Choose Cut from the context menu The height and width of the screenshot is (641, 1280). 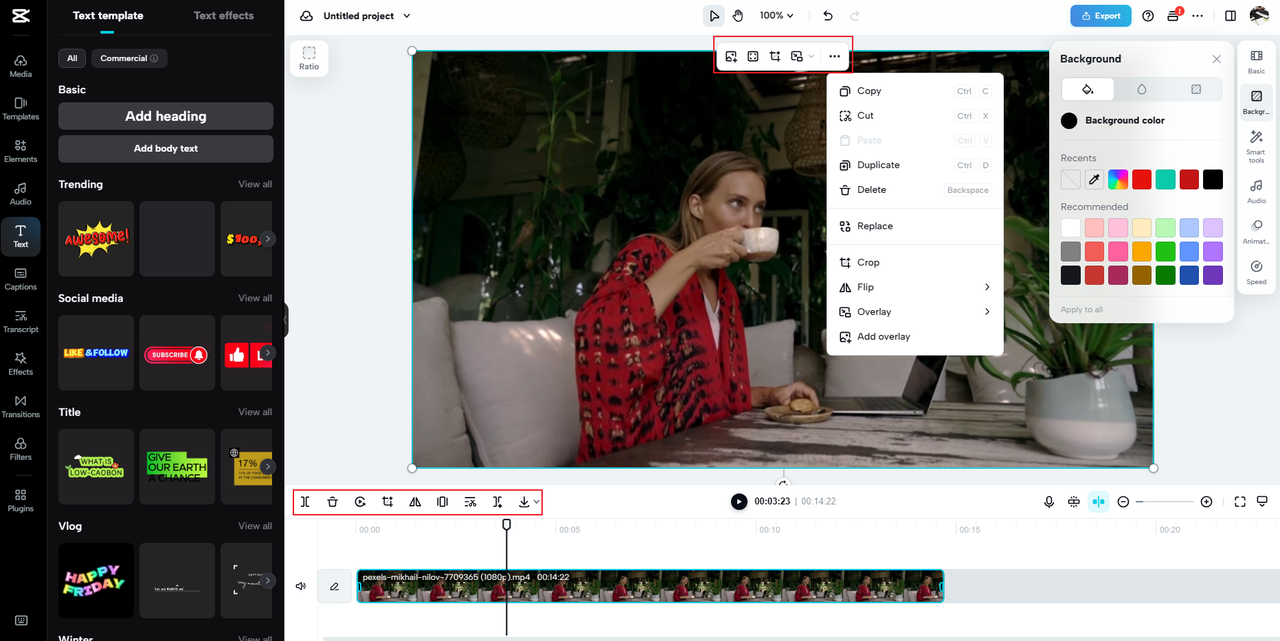click(x=915, y=116)
